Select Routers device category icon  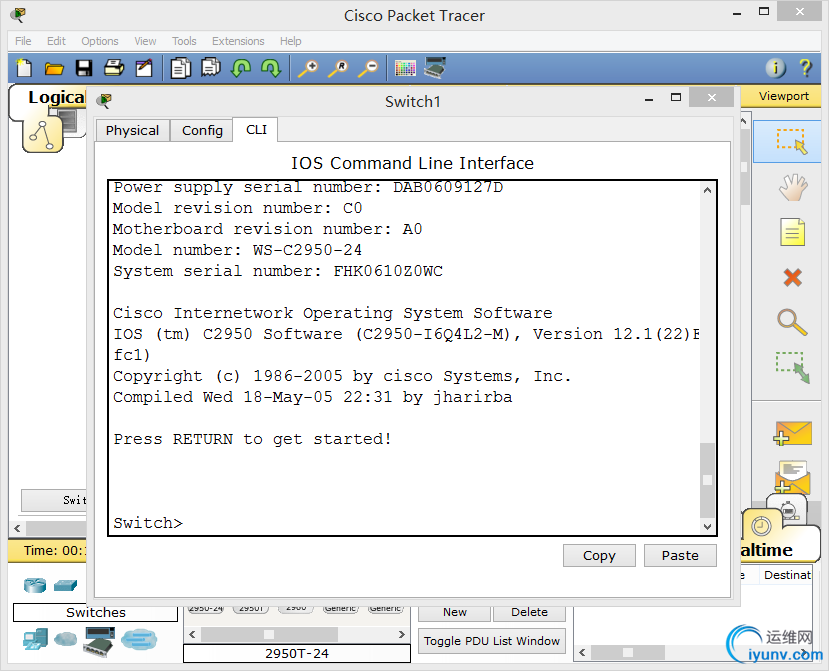coord(35,585)
